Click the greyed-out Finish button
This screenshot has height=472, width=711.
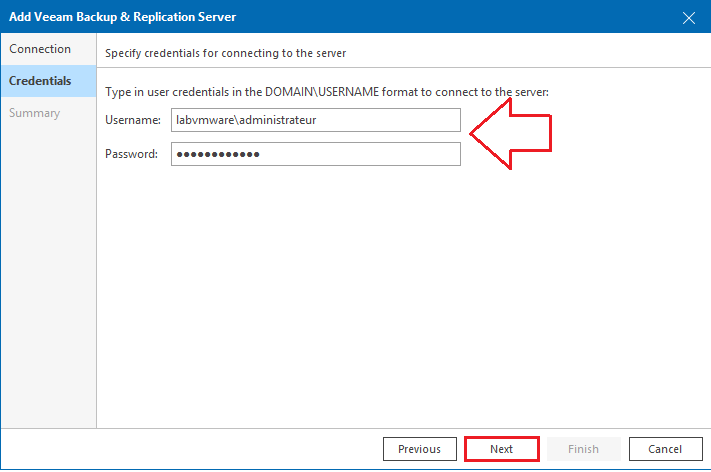584,449
